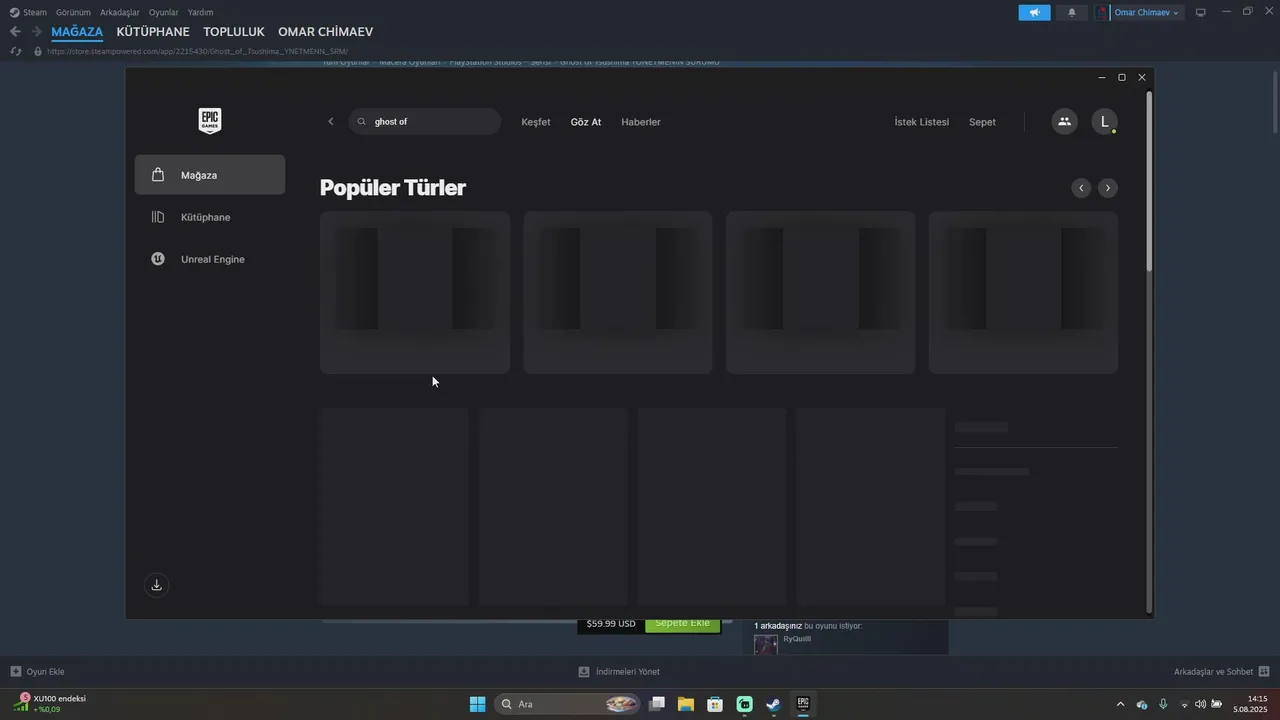Show next Popüler Türler cards
This screenshot has height=720, width=1280.
pyautogui.click(x=1107, y=188)
